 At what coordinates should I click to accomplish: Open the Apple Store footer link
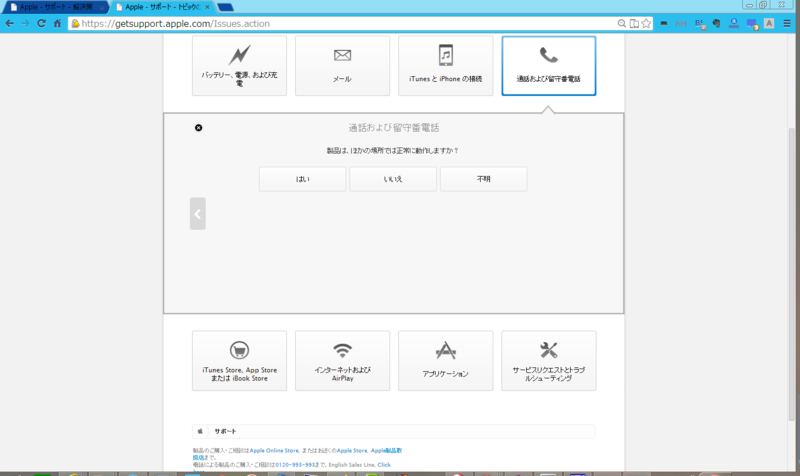click(352, 450)
